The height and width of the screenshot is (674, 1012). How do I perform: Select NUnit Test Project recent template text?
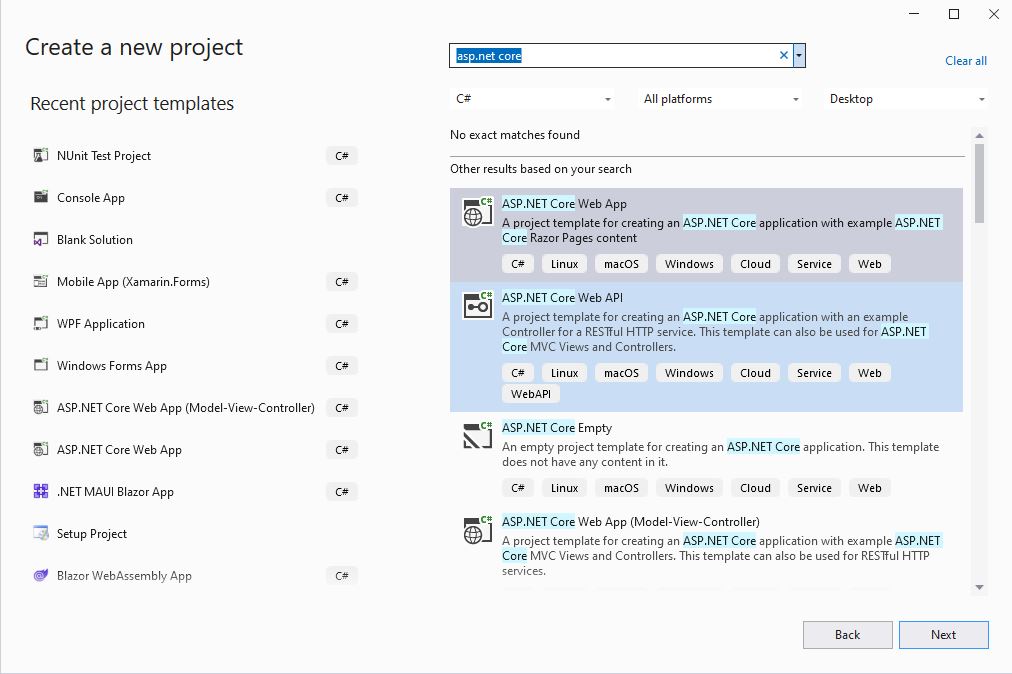[x=103, y=156]
